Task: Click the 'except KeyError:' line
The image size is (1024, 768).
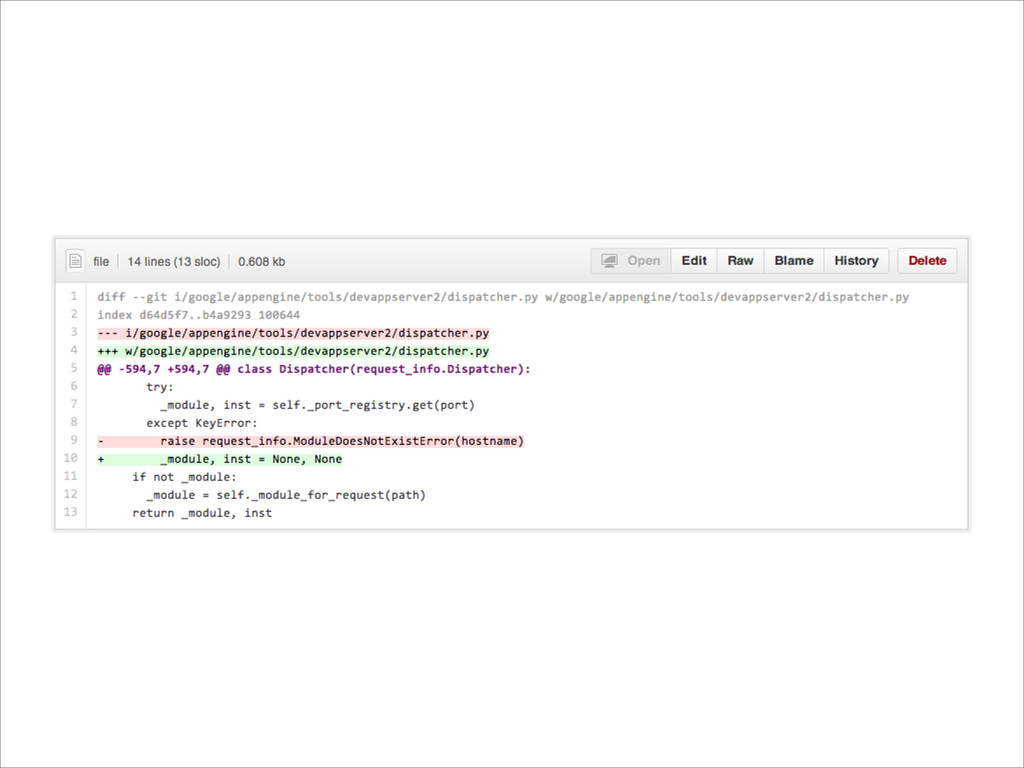Action: (x=202, y=423)
